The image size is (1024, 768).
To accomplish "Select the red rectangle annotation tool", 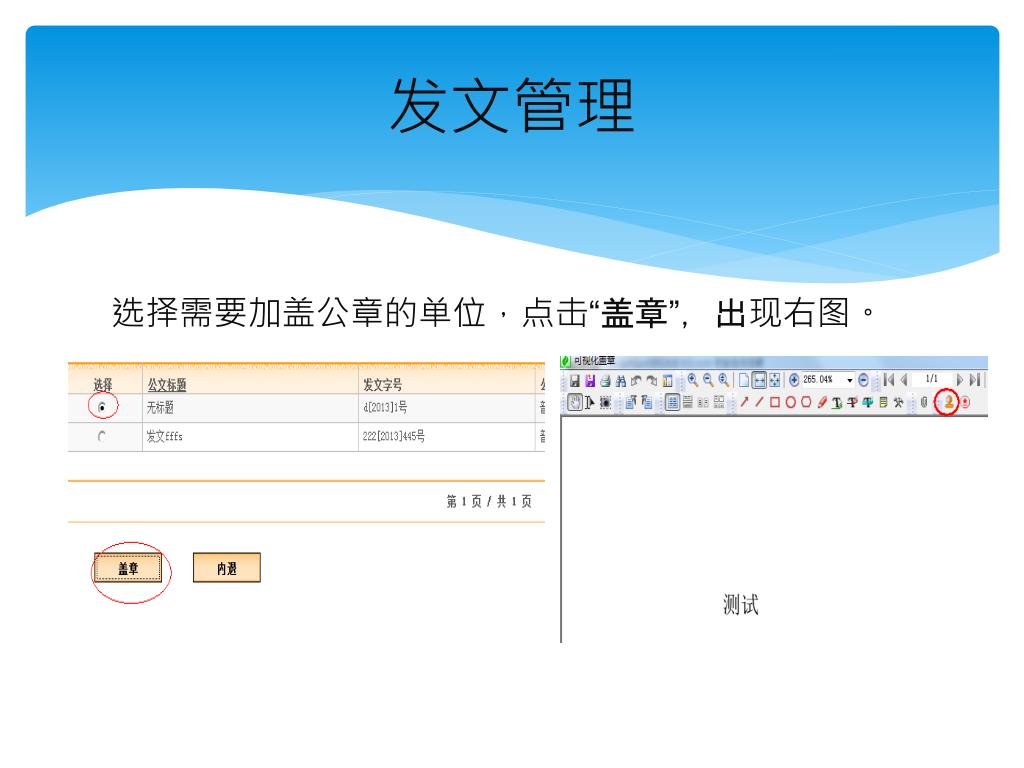I will click(x=775, y=402).
